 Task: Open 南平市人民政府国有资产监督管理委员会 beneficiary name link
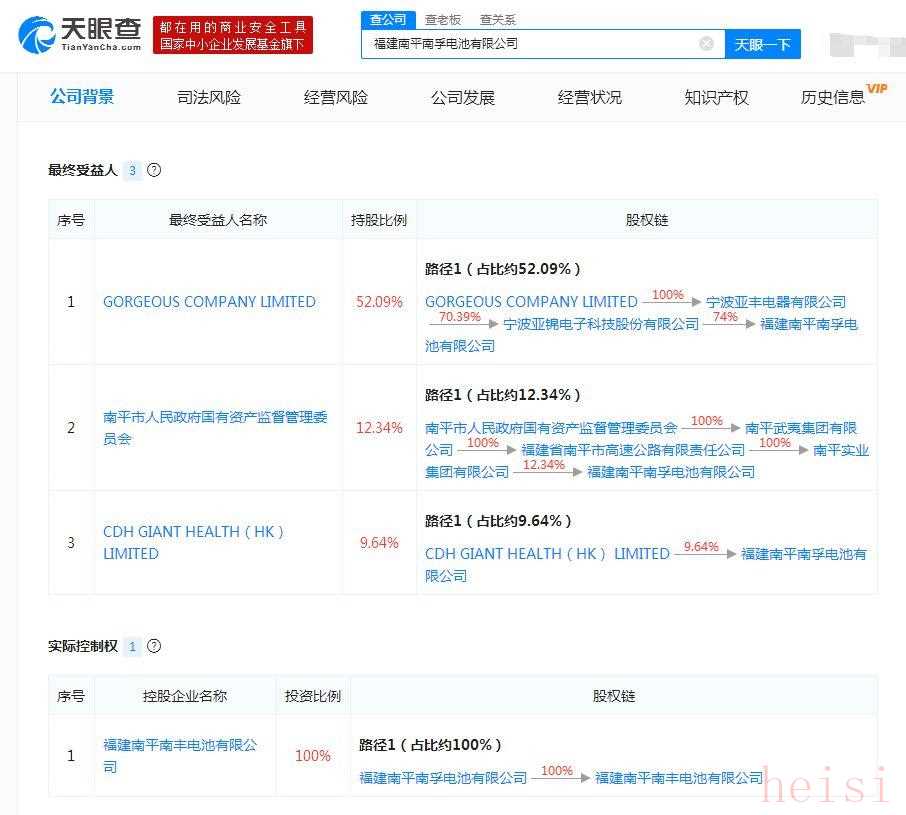(215, 427)
